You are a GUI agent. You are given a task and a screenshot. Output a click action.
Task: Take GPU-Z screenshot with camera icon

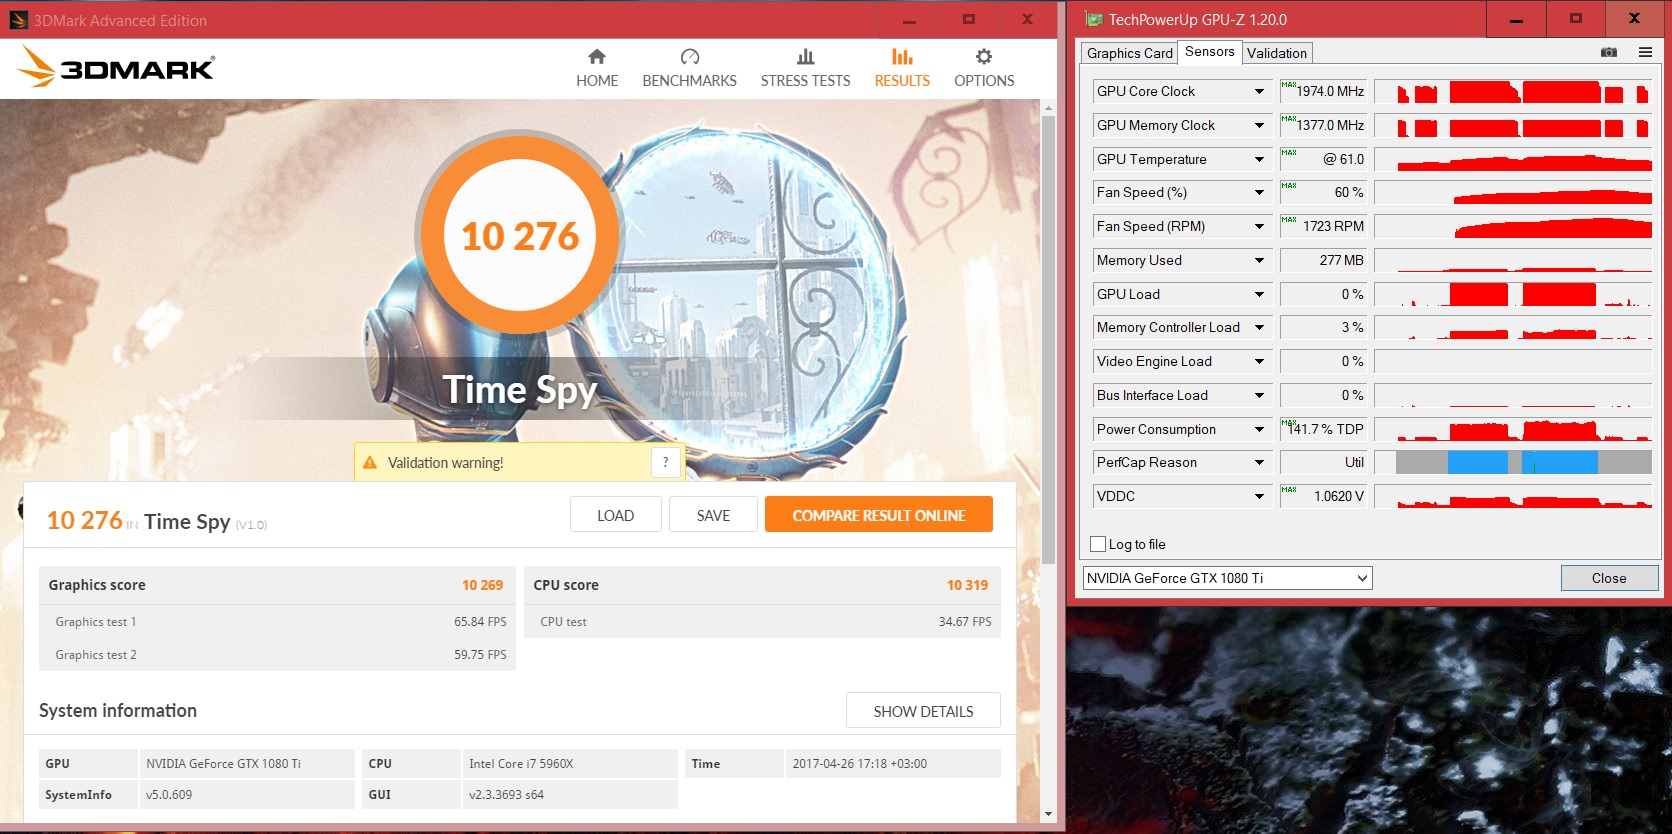coord(1609,52)
